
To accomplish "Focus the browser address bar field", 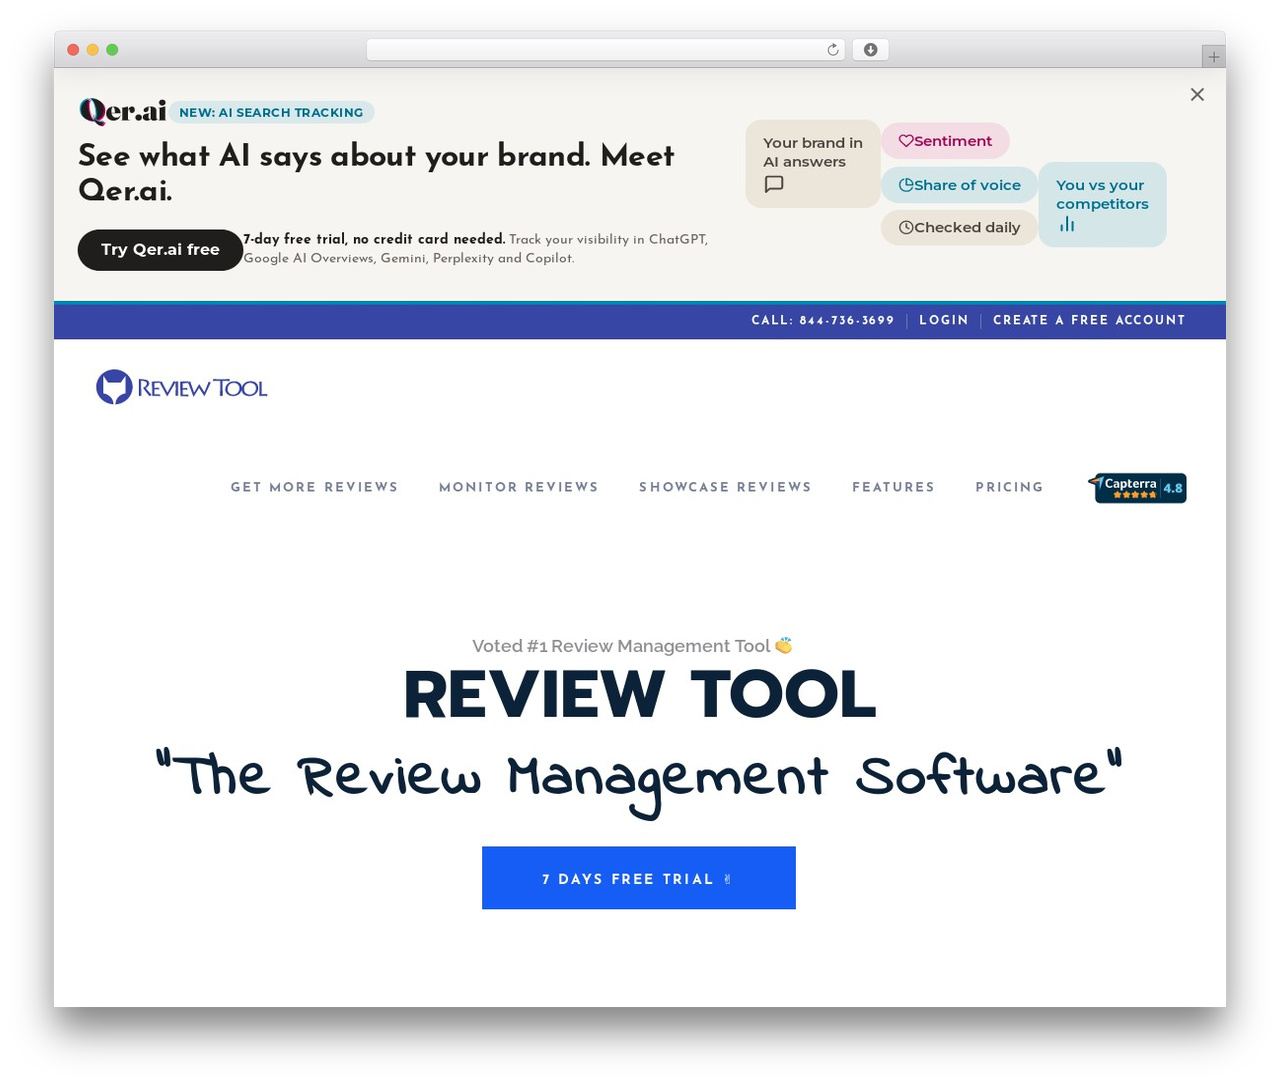I will (x=606, y=50).
